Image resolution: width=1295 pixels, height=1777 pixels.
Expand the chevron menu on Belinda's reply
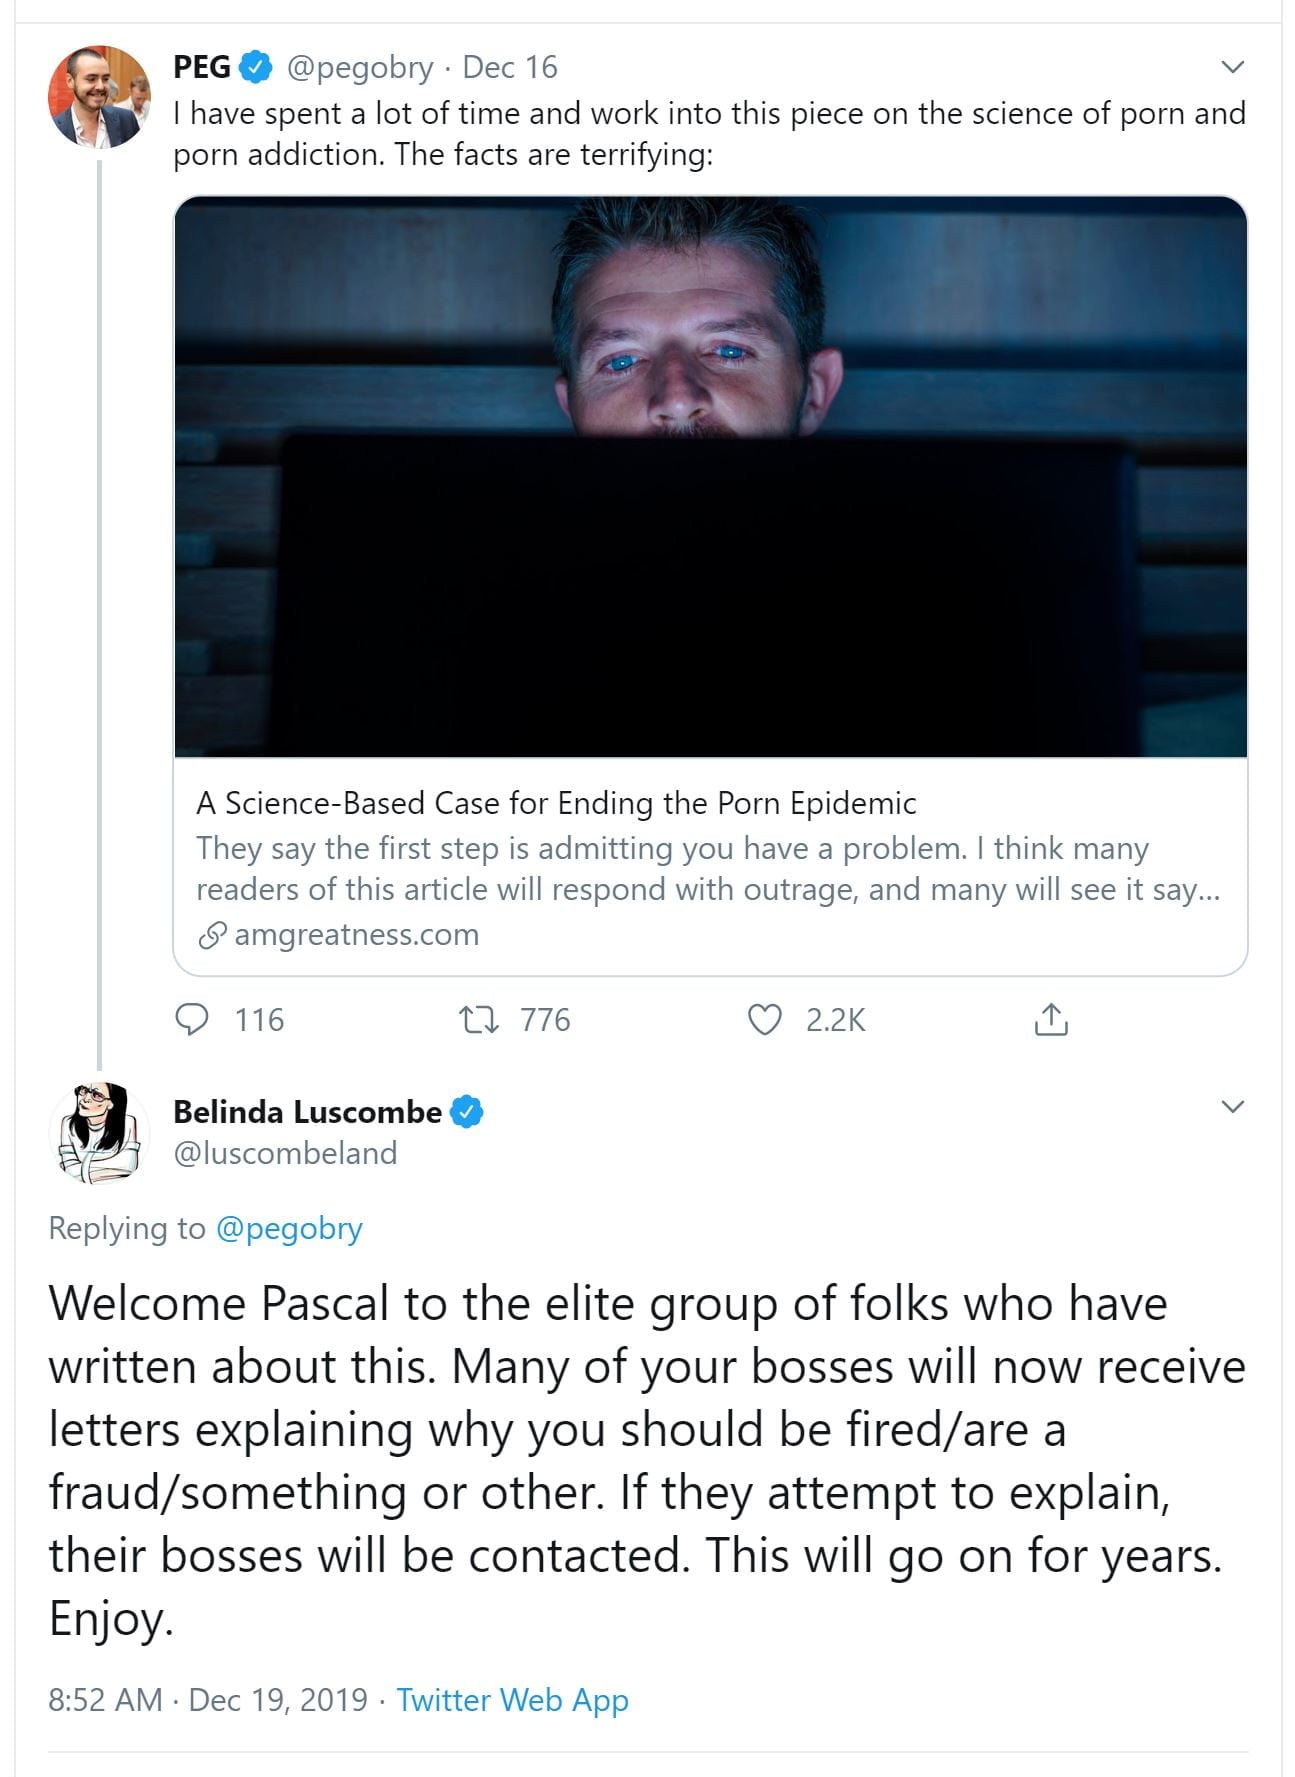(x=1233, y=1107)
